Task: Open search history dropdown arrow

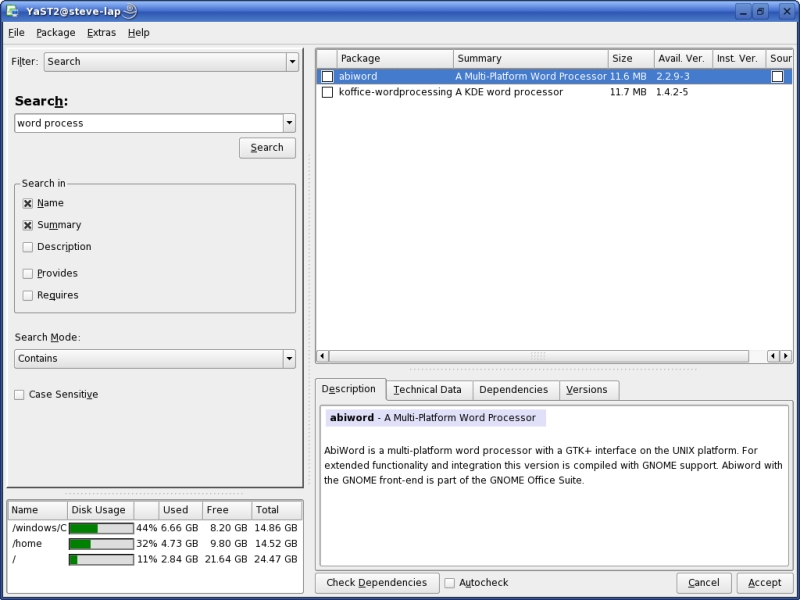Action: coord(289,124)
